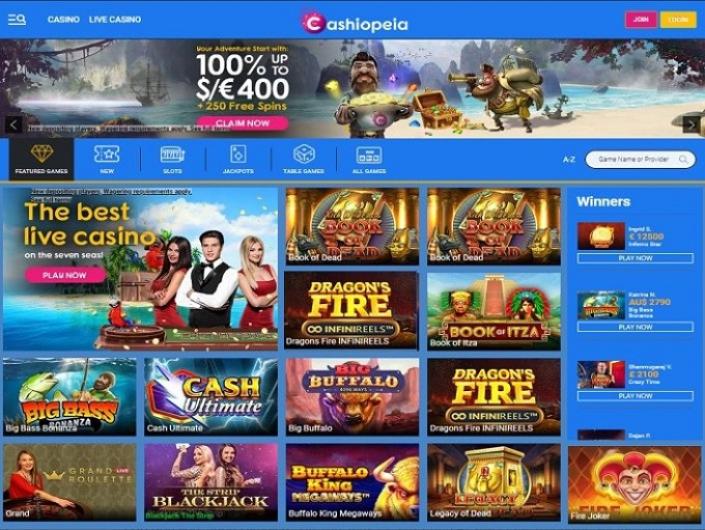Click the yellow Login button

678,20
